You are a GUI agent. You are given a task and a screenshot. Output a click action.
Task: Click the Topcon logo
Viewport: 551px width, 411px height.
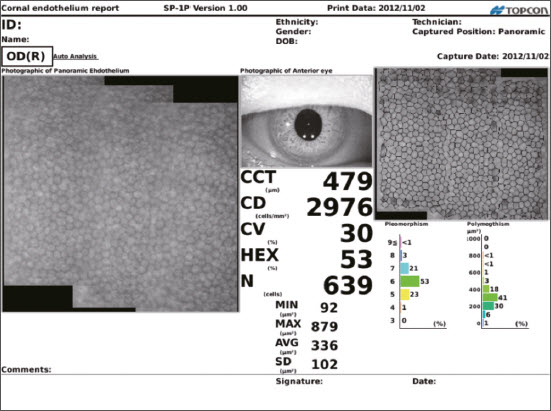point(519,10)
